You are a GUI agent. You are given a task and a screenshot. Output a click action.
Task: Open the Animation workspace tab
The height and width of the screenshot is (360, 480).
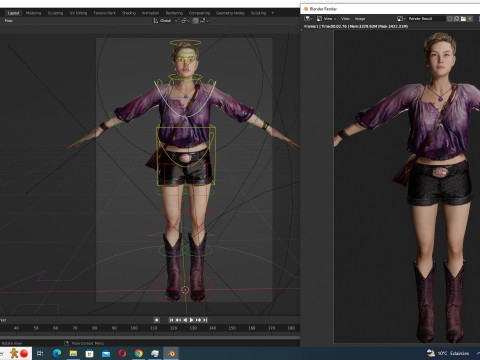click(150, 13)
